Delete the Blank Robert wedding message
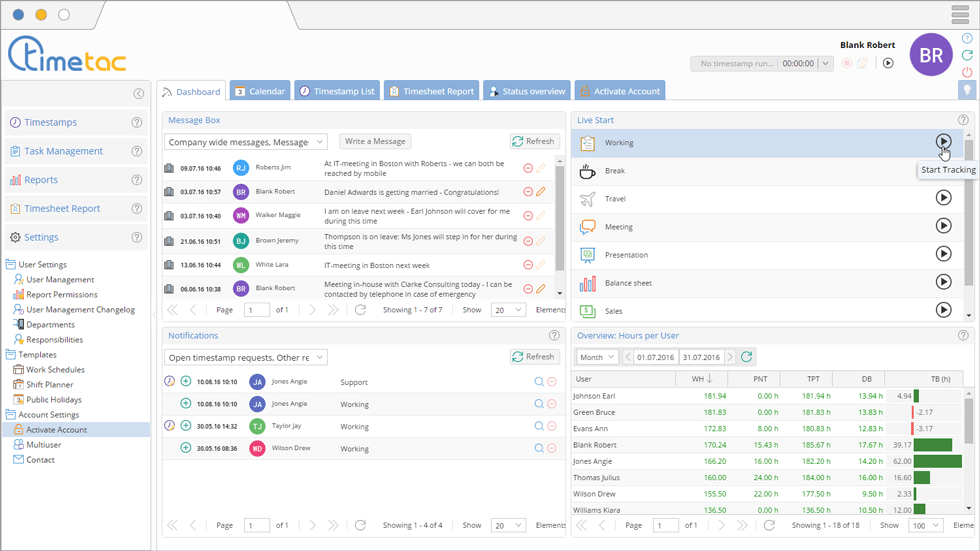 pos(528,192)
